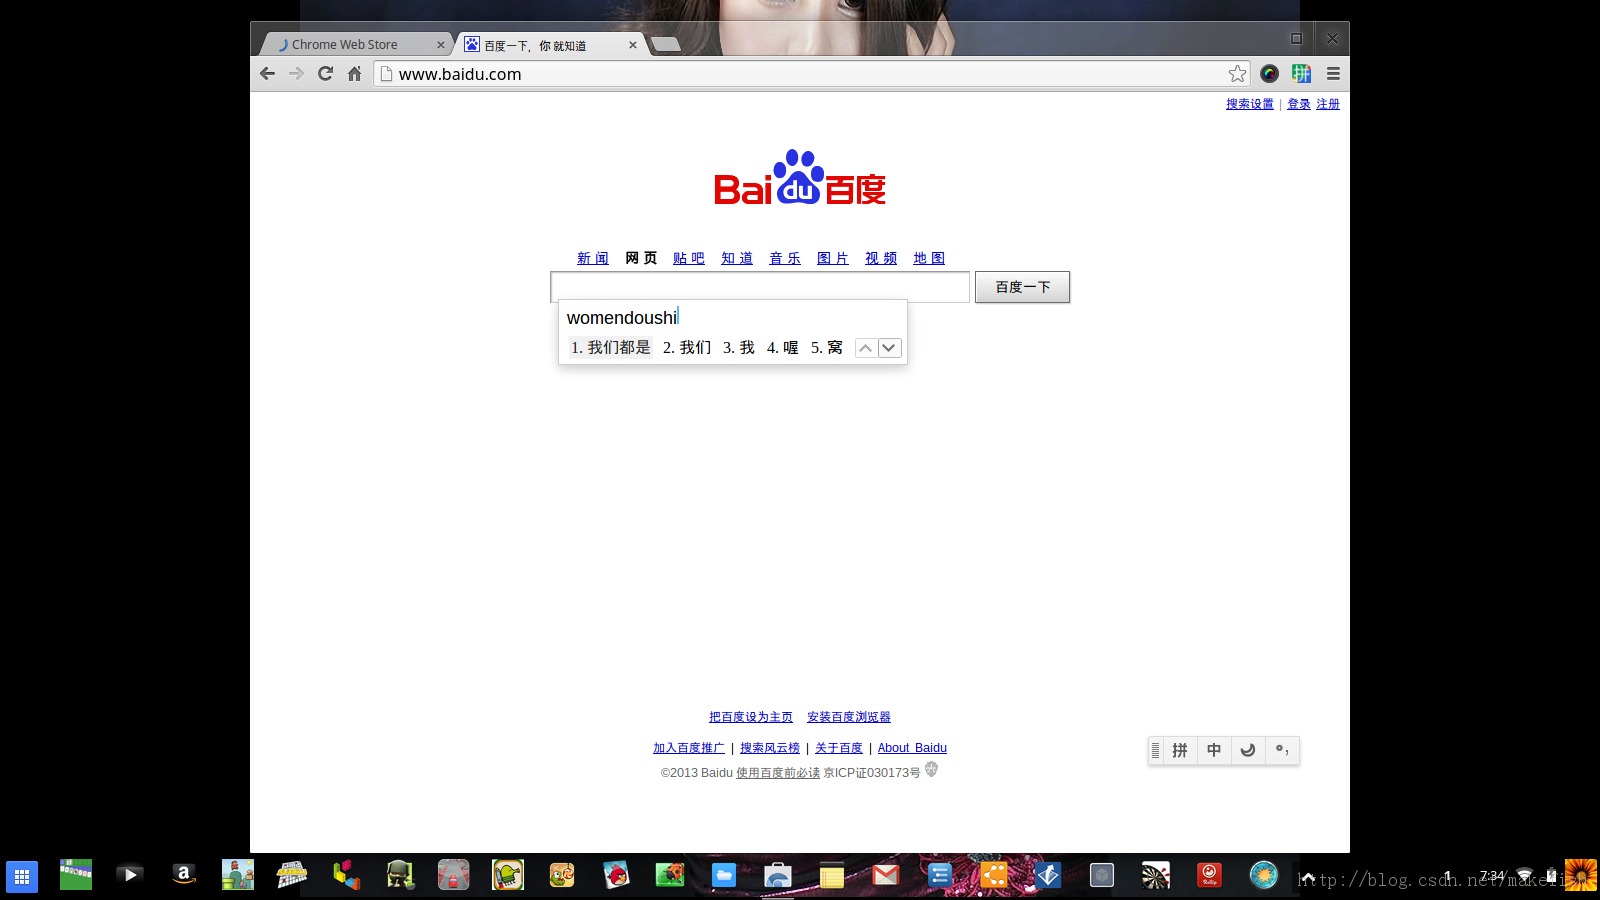Click the green pinyin extension icon in toolbar
This screenshot has height=900, width=1600.
1301,73
